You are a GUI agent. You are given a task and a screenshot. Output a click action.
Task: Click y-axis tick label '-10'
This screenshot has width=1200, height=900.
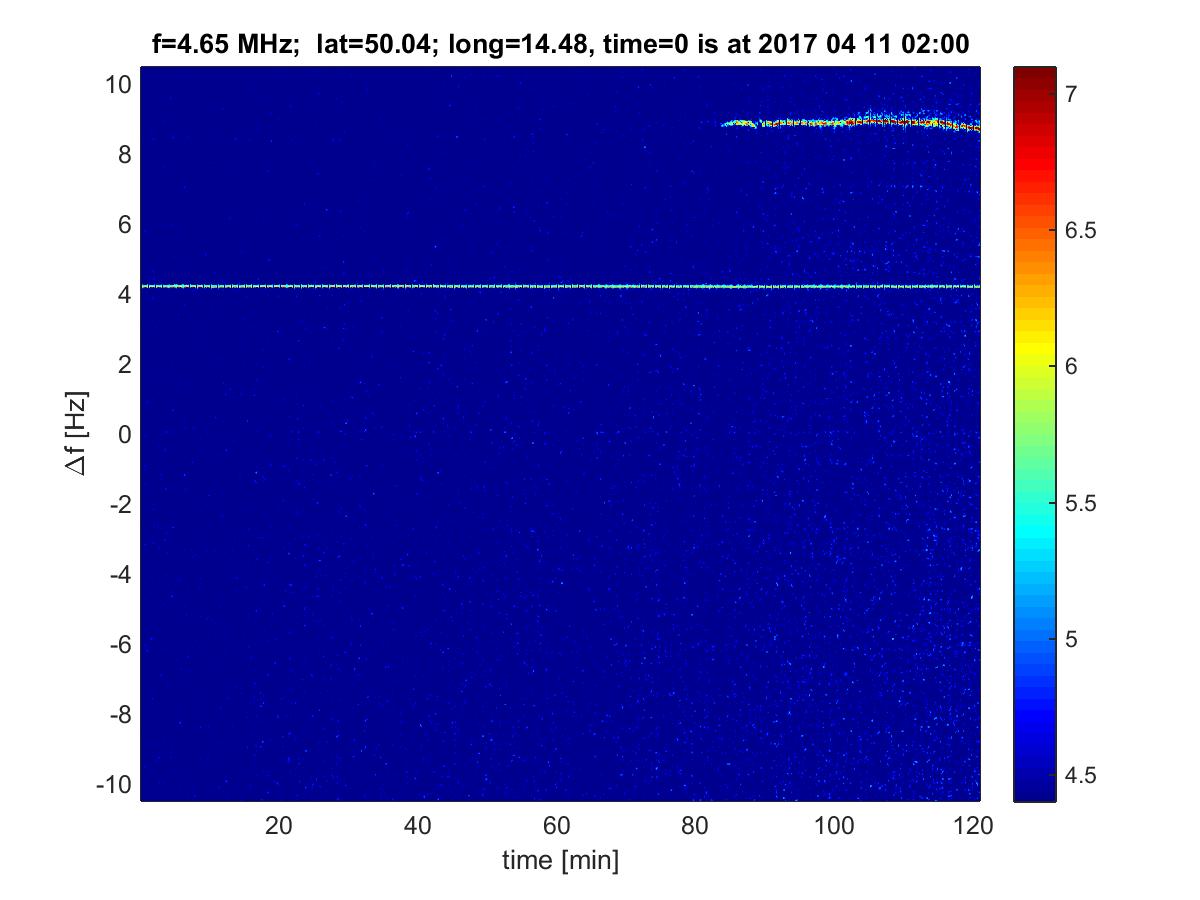coord(116,785)
